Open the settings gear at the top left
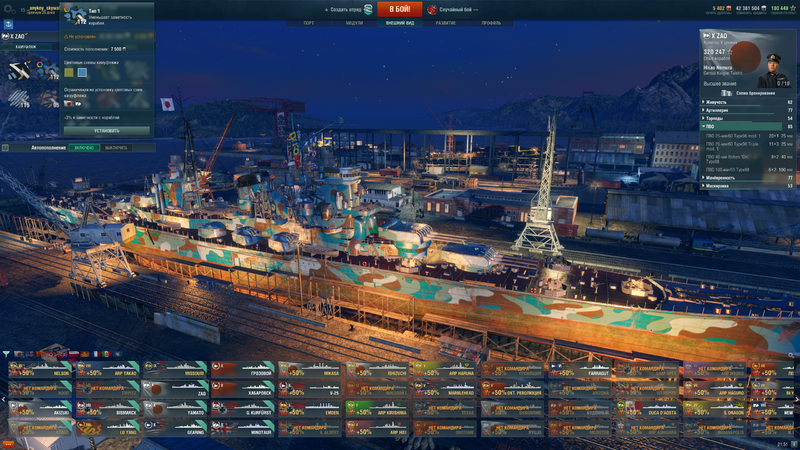Image resolution: width=800 pixels, height=450 pixels. [9, 9]
